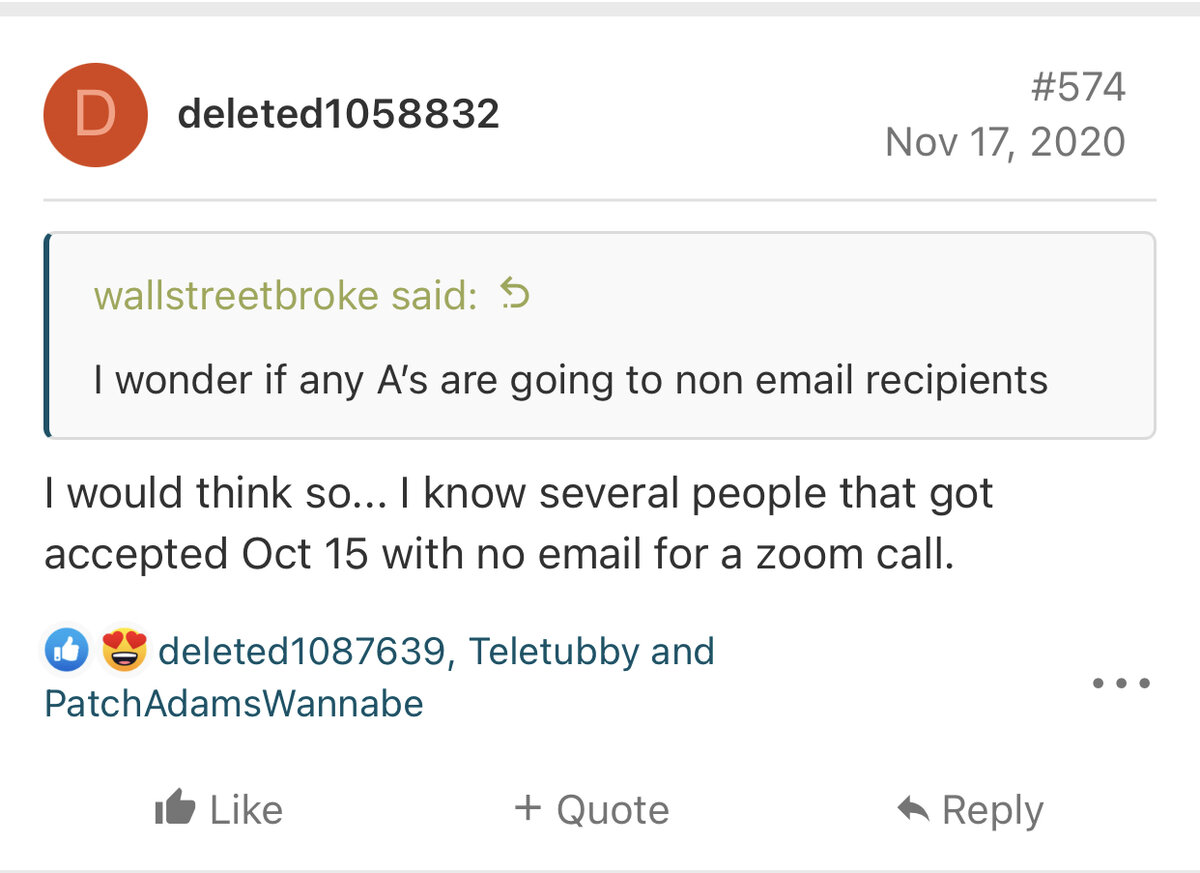The height and width of the screenshot is (873, 1200).
Task: Open deleted1087639 in the reactions list
Action: click(x=300, y=652)
